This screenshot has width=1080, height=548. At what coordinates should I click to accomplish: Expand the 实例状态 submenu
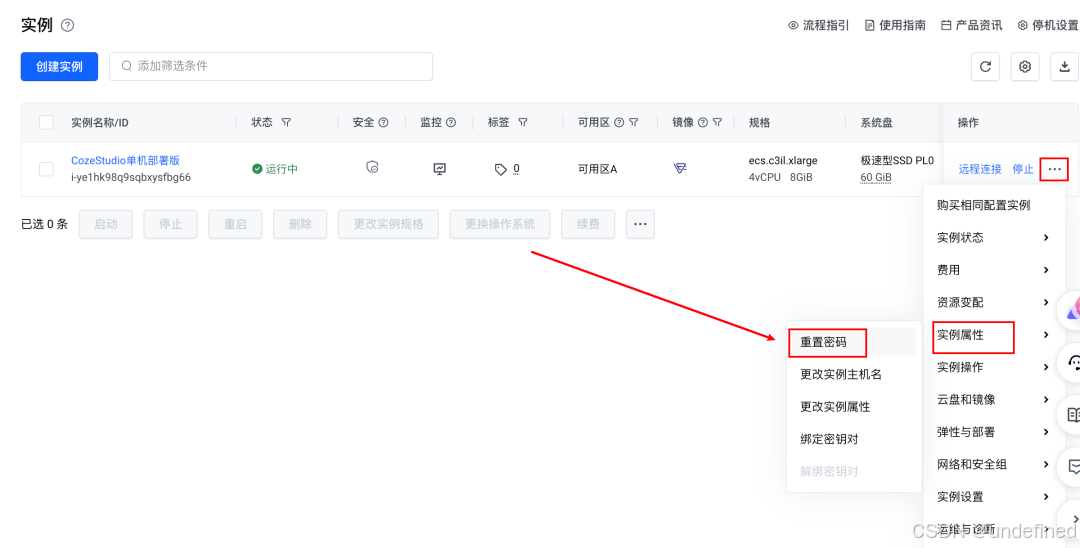click(992, 238)
